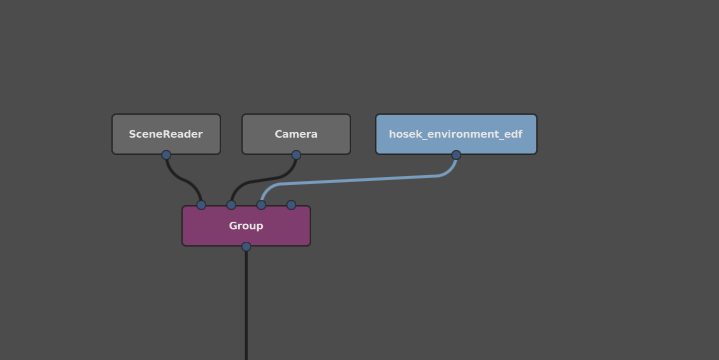Click the unconnected Group input plug
Viewport: 719px width, 360px height.
click(x=291, y=205)
